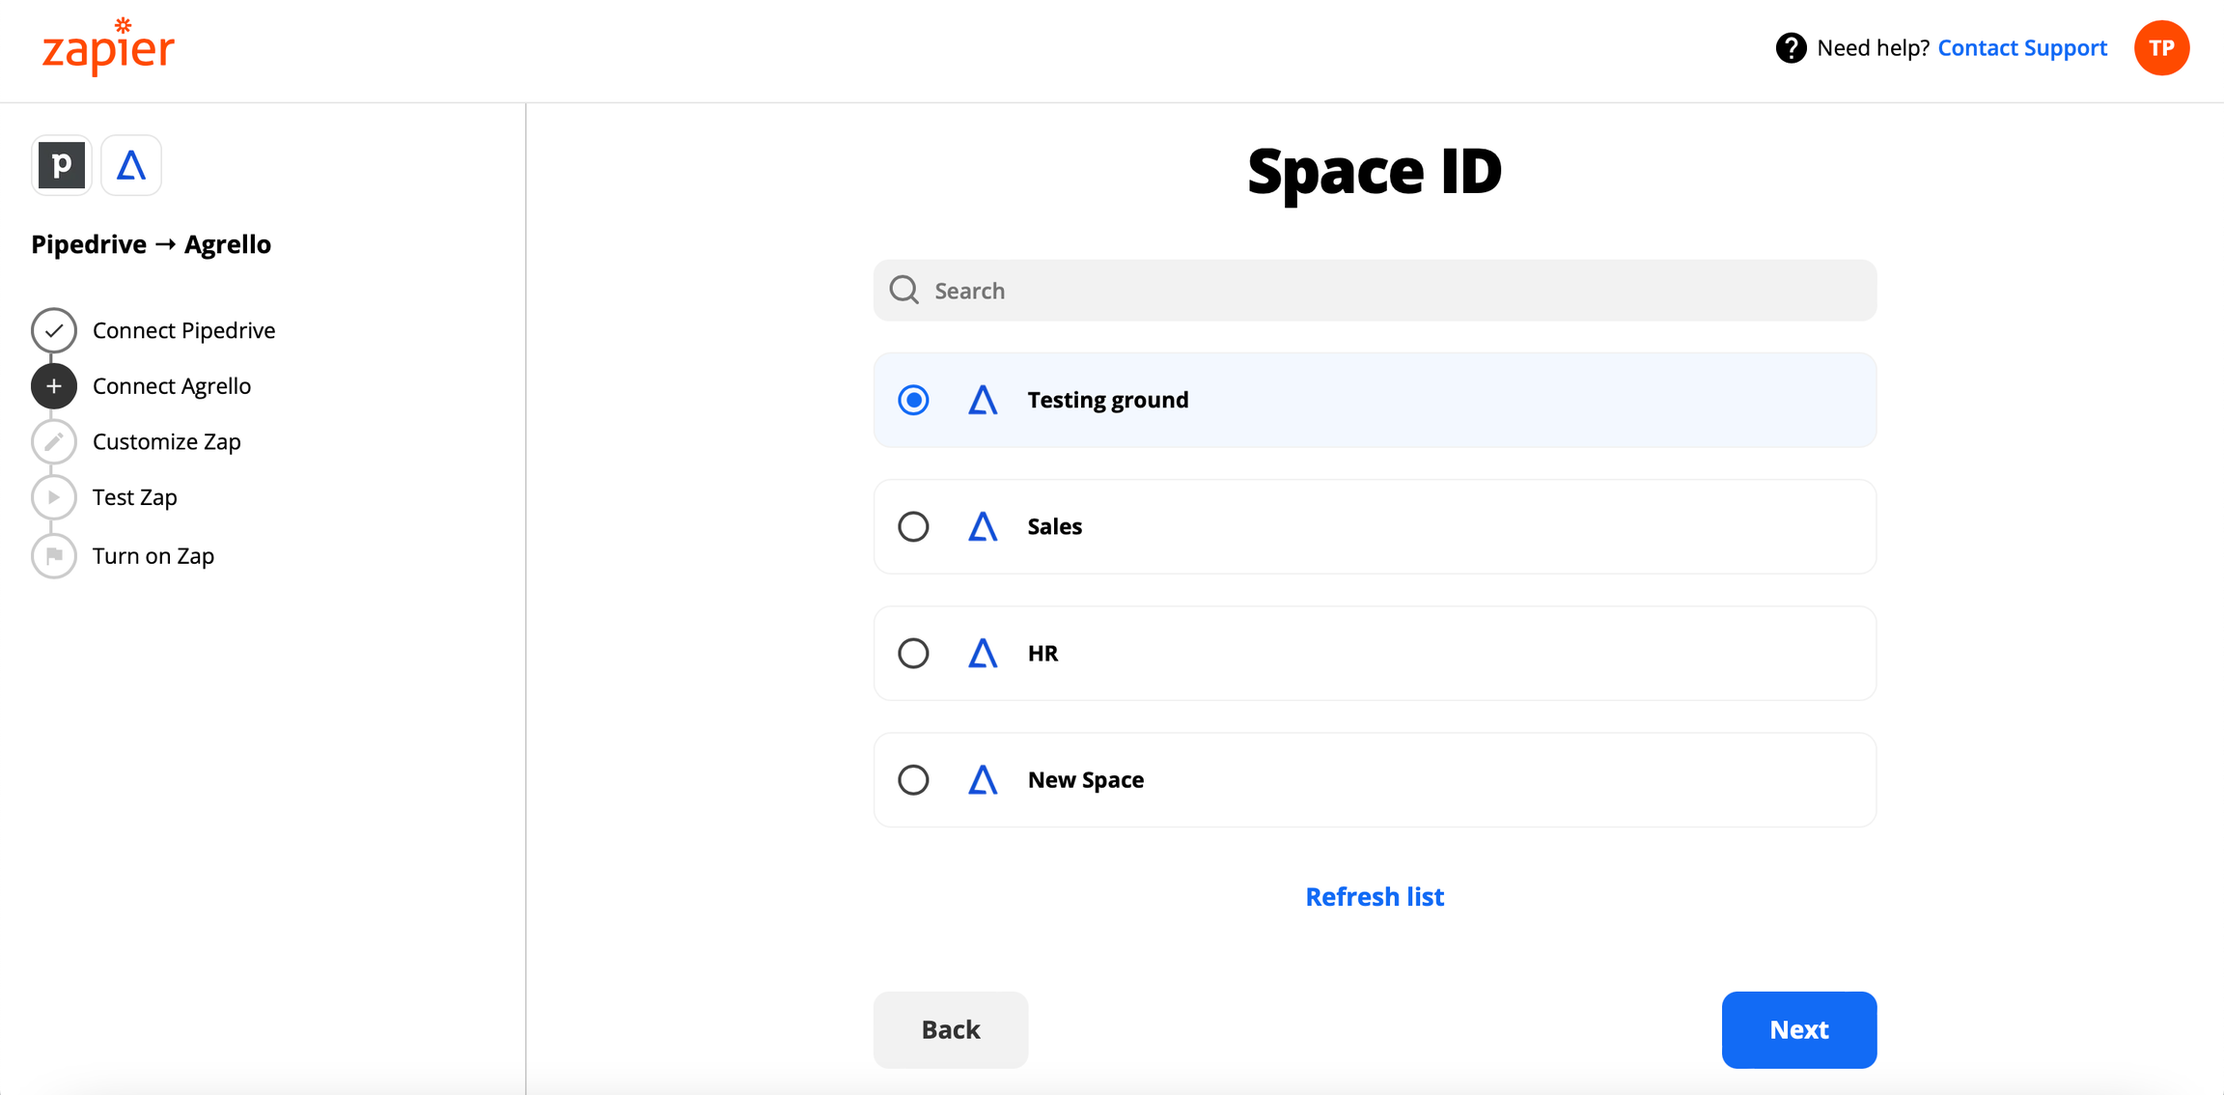
Task: Click the Agrello app icon in sidebar
Action: [131, 165]
